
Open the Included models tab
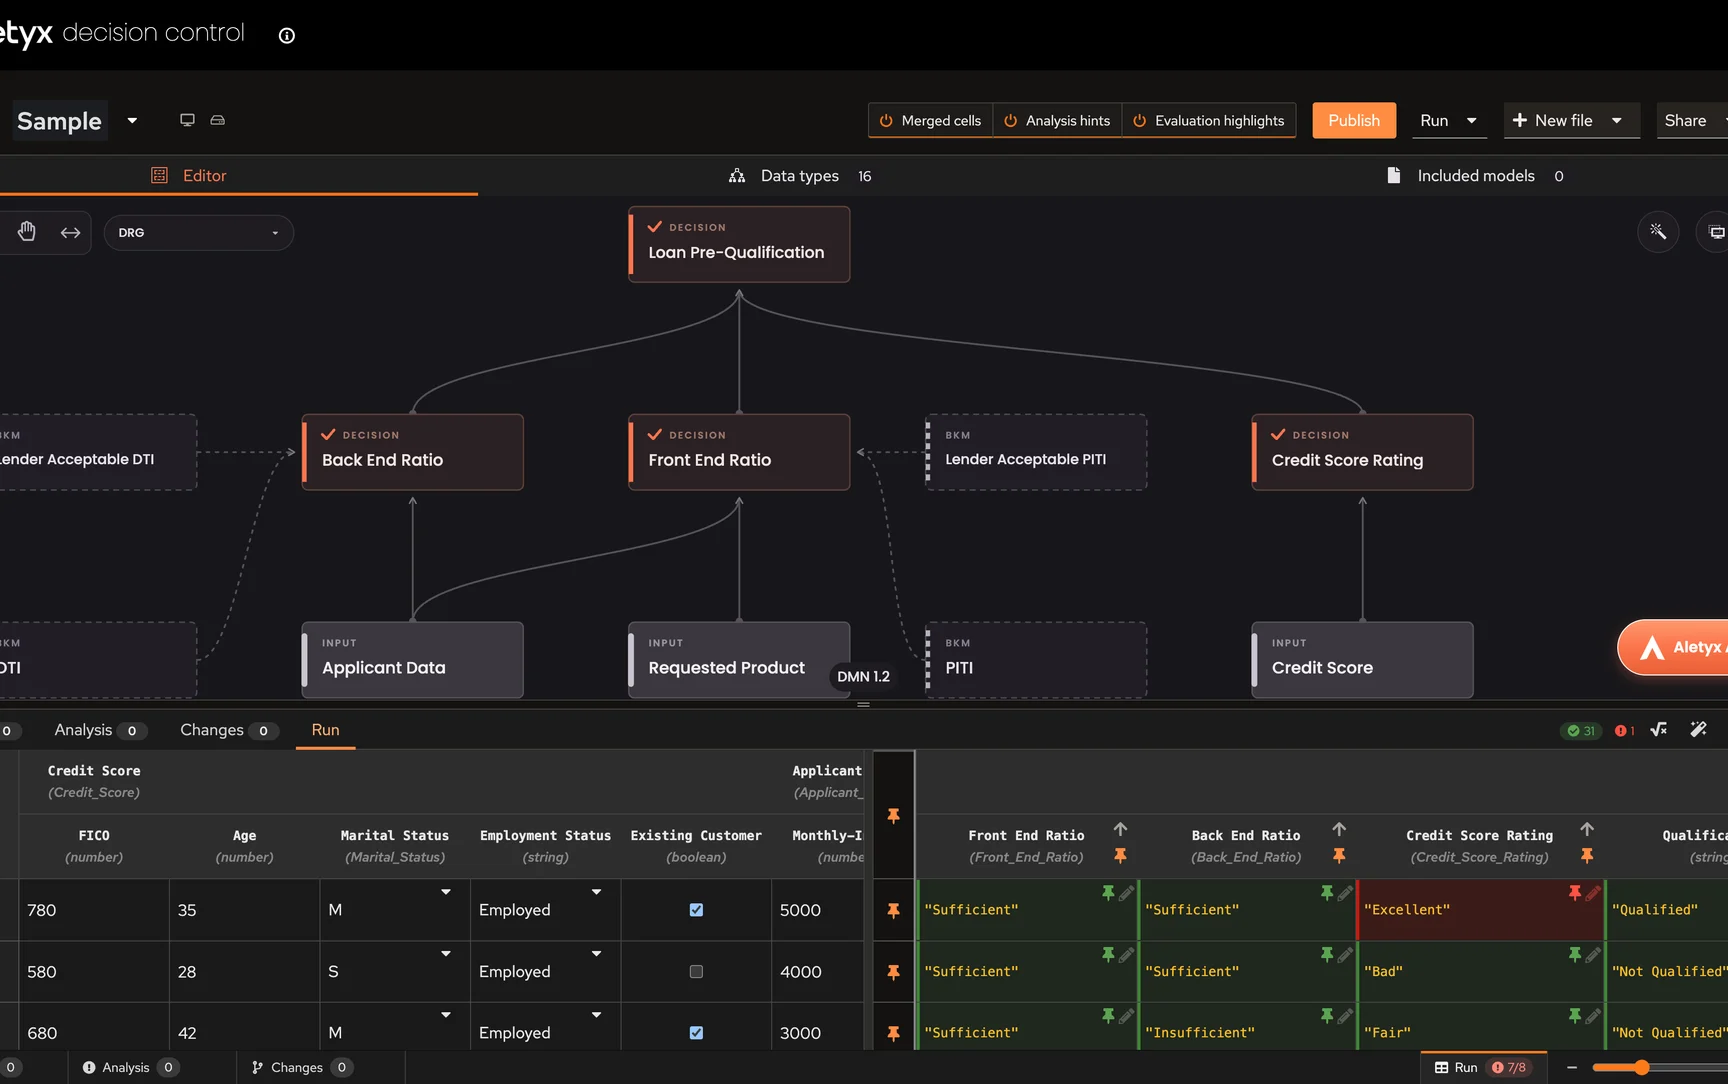(1476, 176)
